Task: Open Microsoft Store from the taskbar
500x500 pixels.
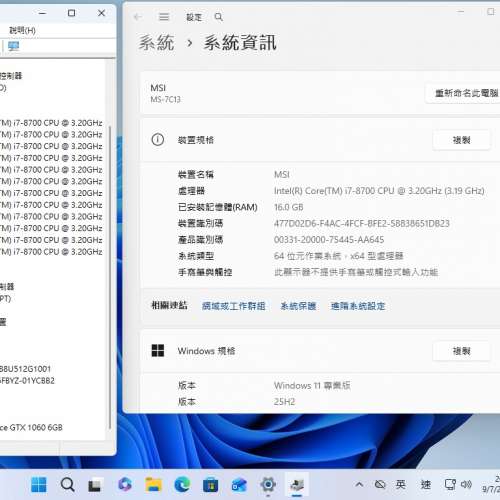Action: [x=211, y=485]
